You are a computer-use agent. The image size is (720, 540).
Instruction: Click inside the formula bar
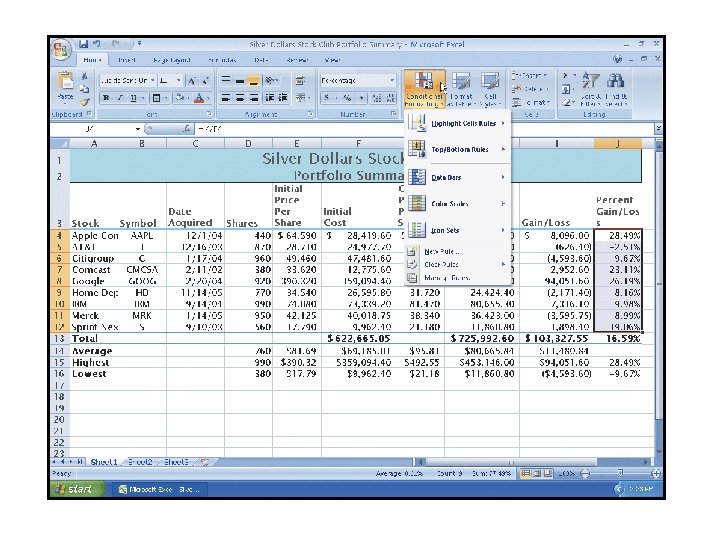[x=425, y=129]
